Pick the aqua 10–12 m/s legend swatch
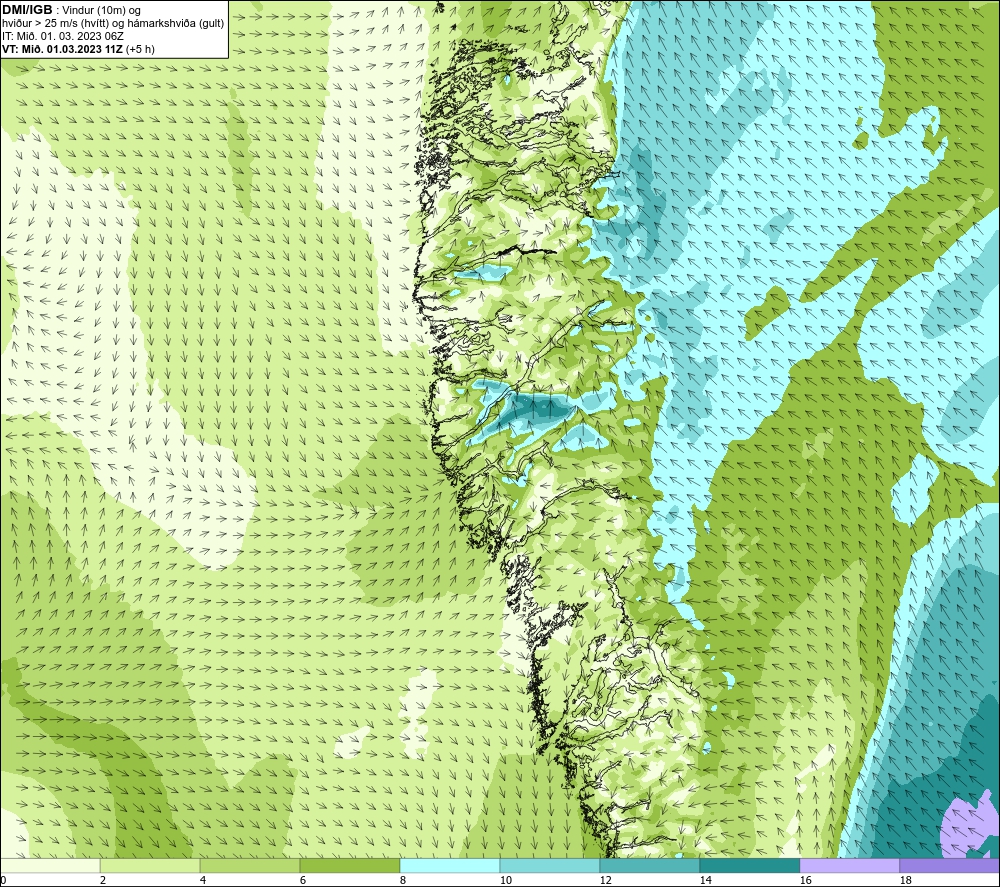Image resolution: width=1000 pixels, height=887 pixels. (x=550, y=865)
